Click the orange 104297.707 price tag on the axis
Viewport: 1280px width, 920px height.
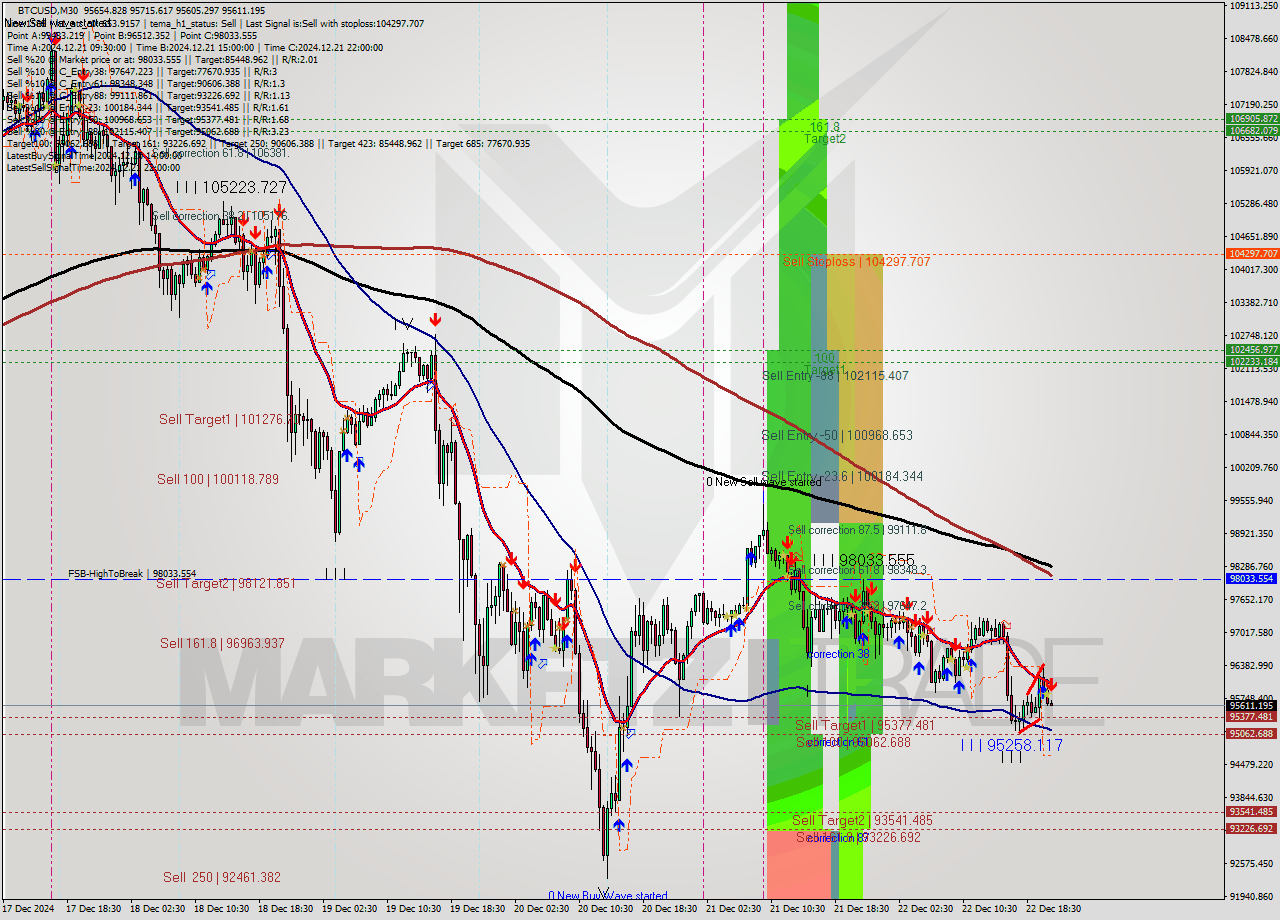(1253, 254)
